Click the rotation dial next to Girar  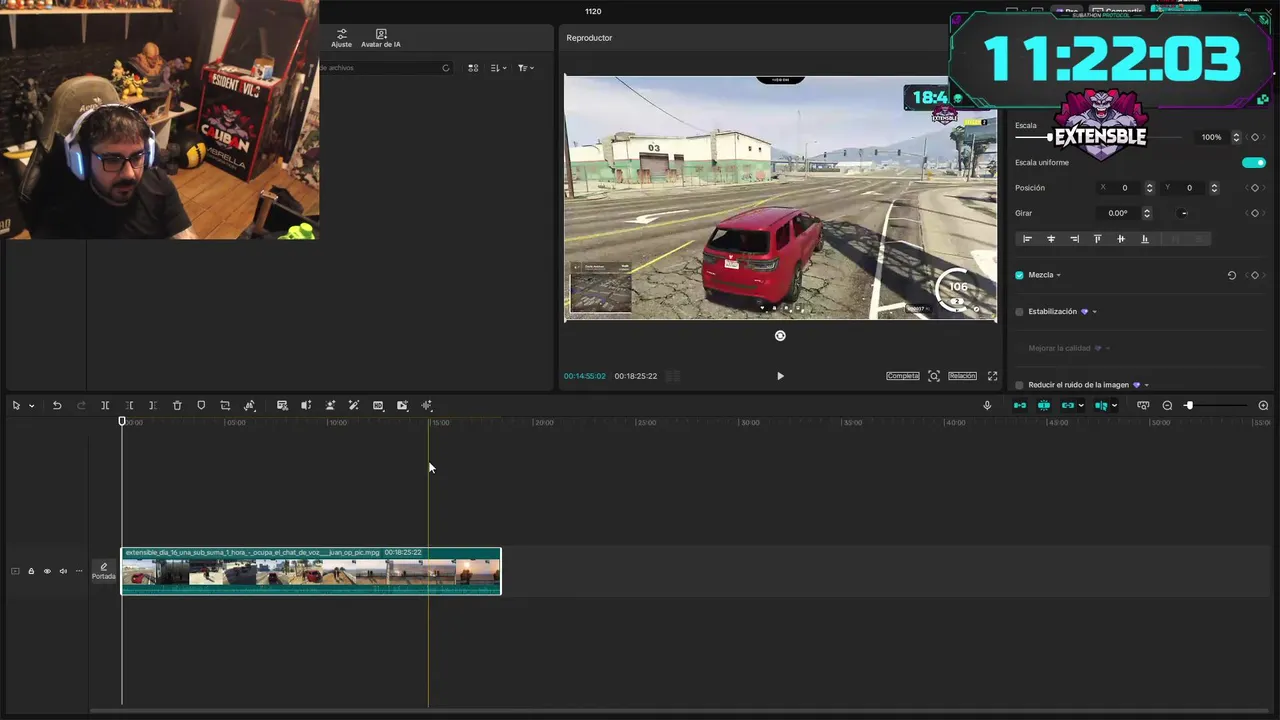coord(1184,213)
